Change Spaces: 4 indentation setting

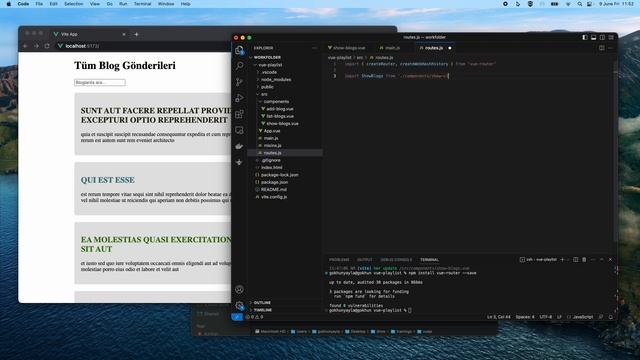click(x=525, y=317)
